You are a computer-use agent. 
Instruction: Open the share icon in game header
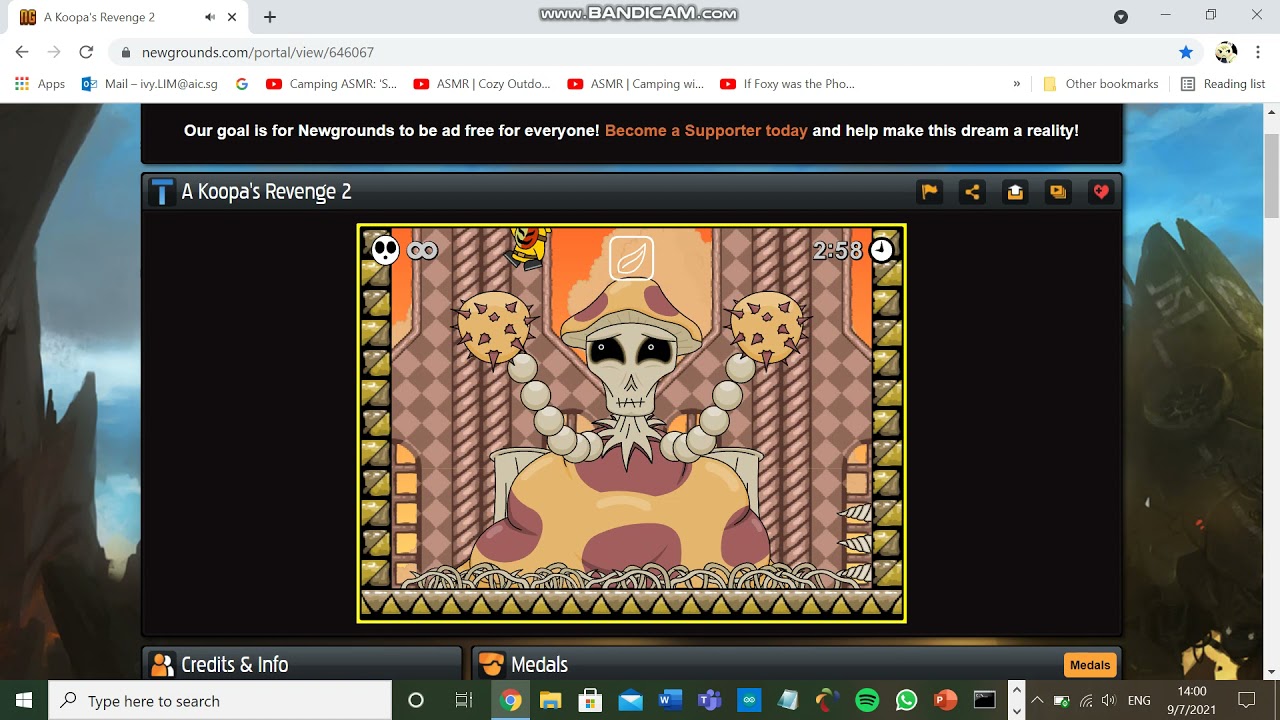click(972, 192)
